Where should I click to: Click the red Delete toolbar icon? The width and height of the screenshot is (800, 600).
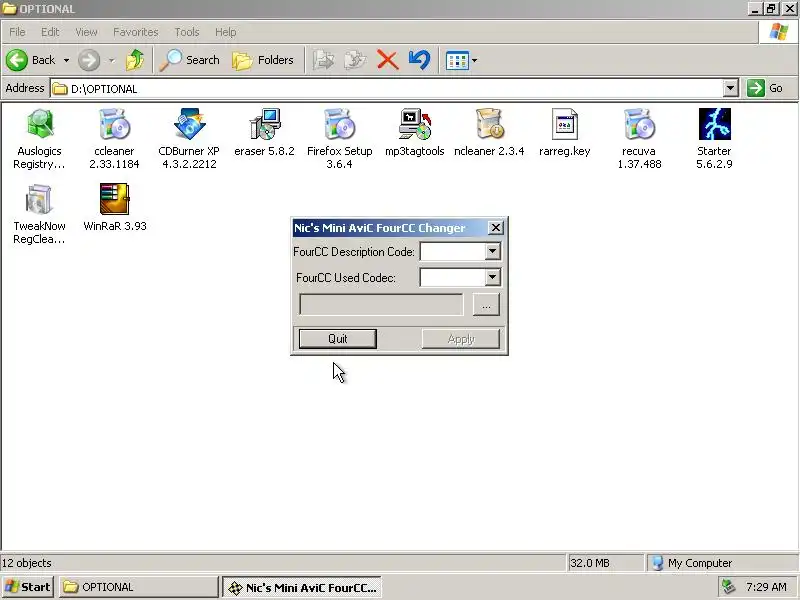[388, 60]
